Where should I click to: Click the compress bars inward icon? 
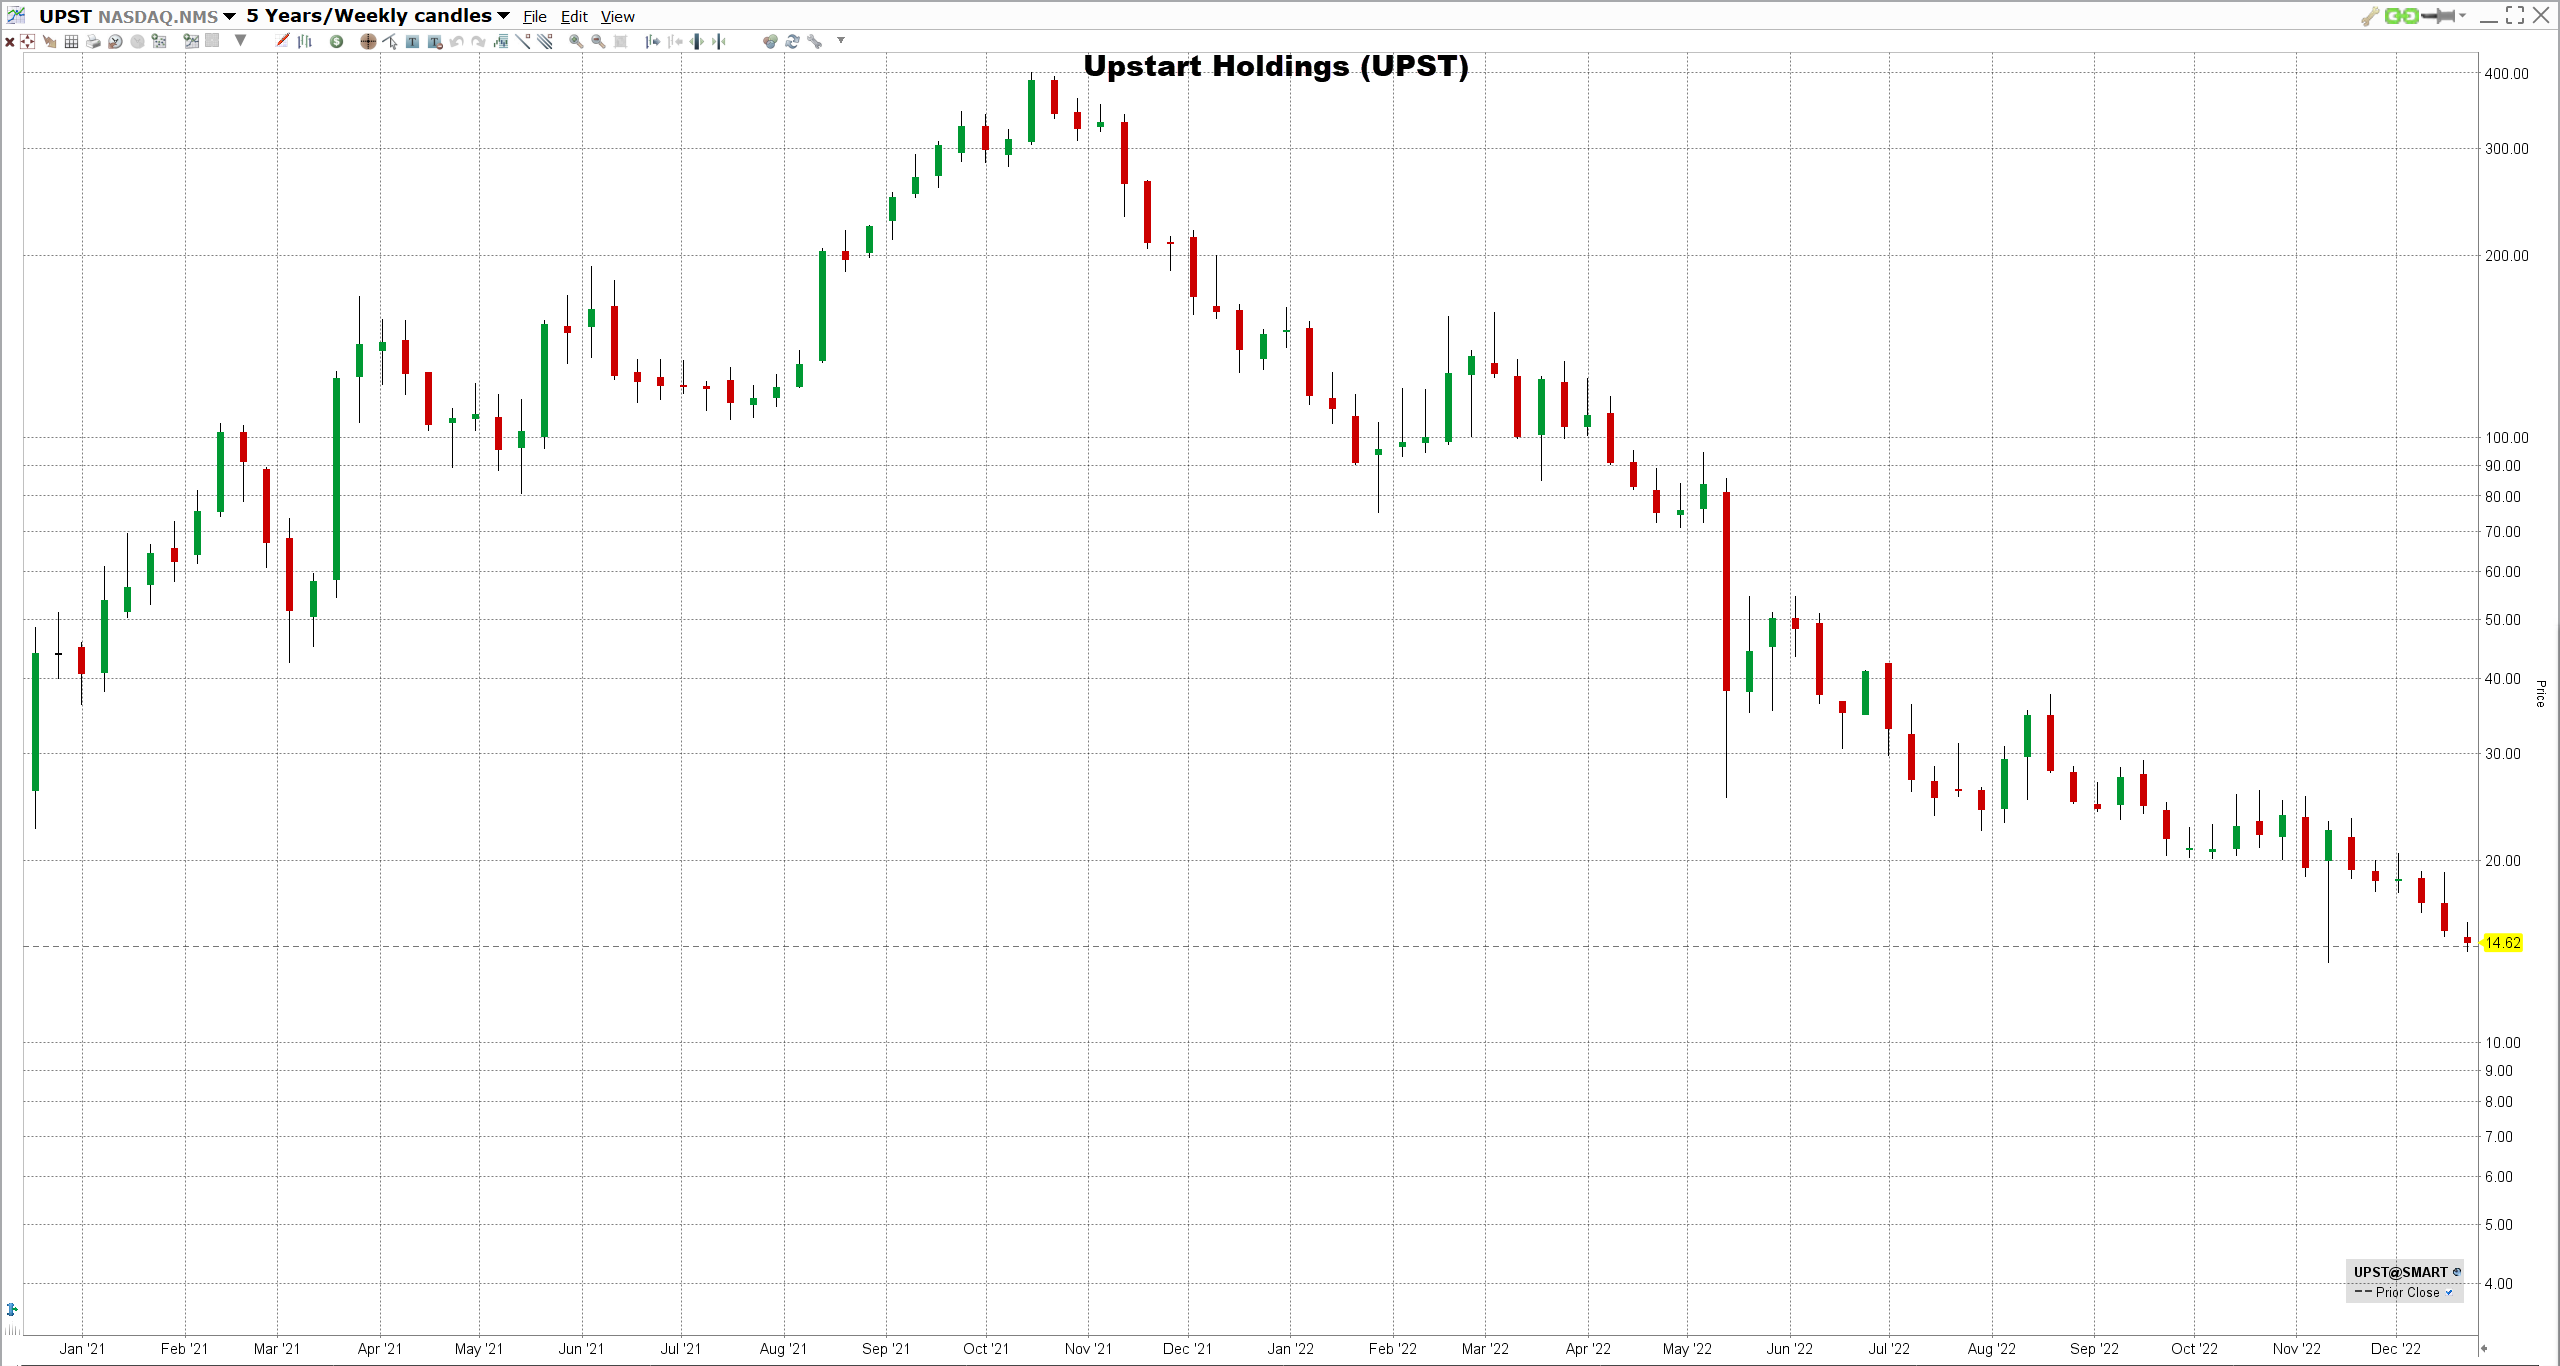719,41
